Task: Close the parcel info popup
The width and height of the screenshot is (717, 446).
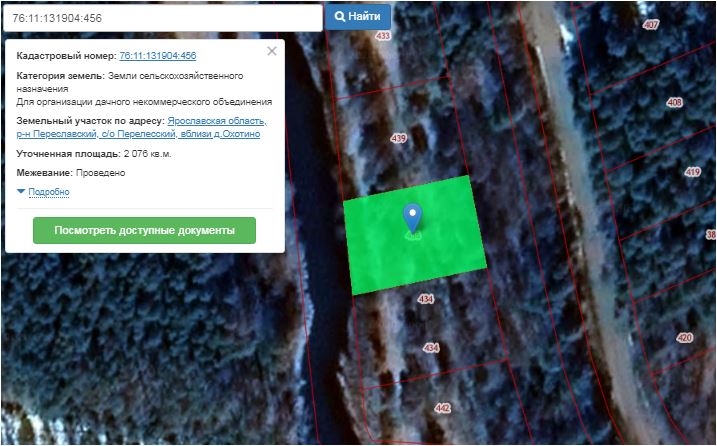Action: (272, 51)
